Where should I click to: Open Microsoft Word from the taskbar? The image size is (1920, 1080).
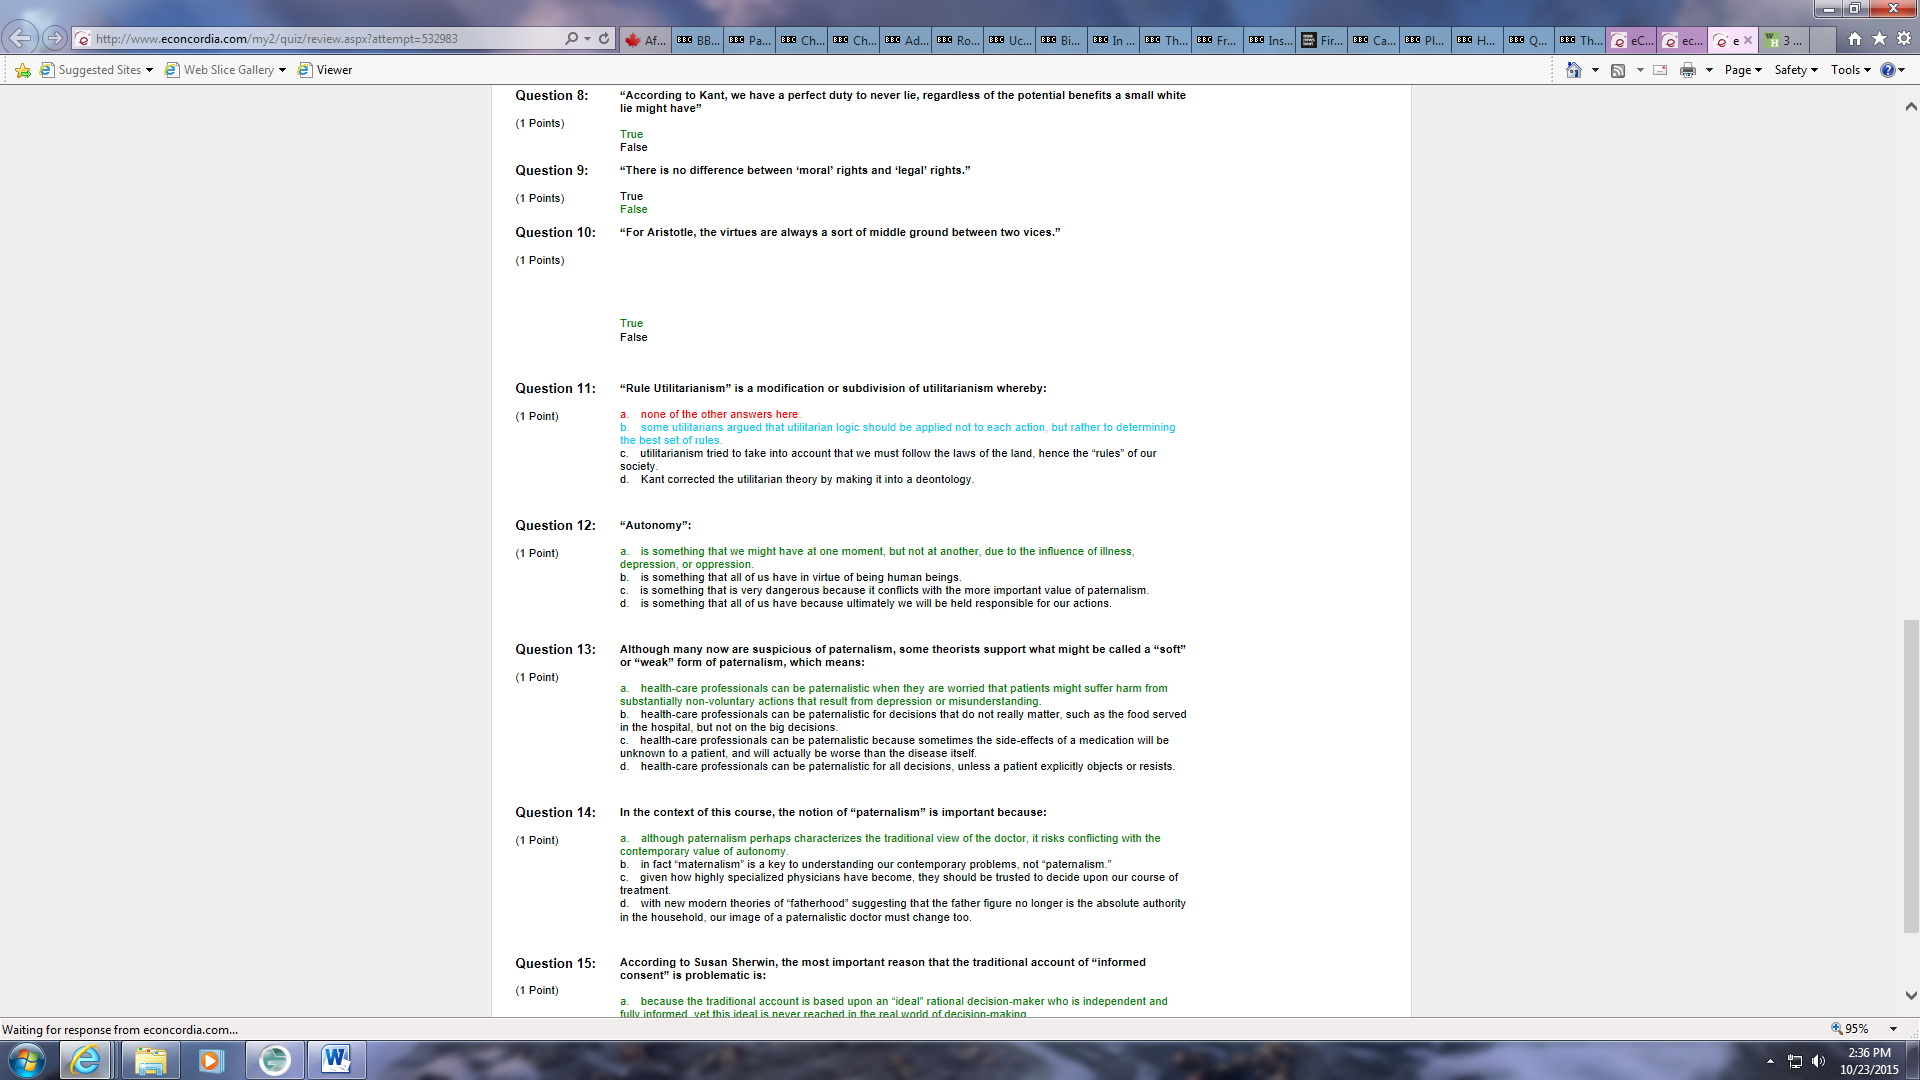tap(336, 1059)
